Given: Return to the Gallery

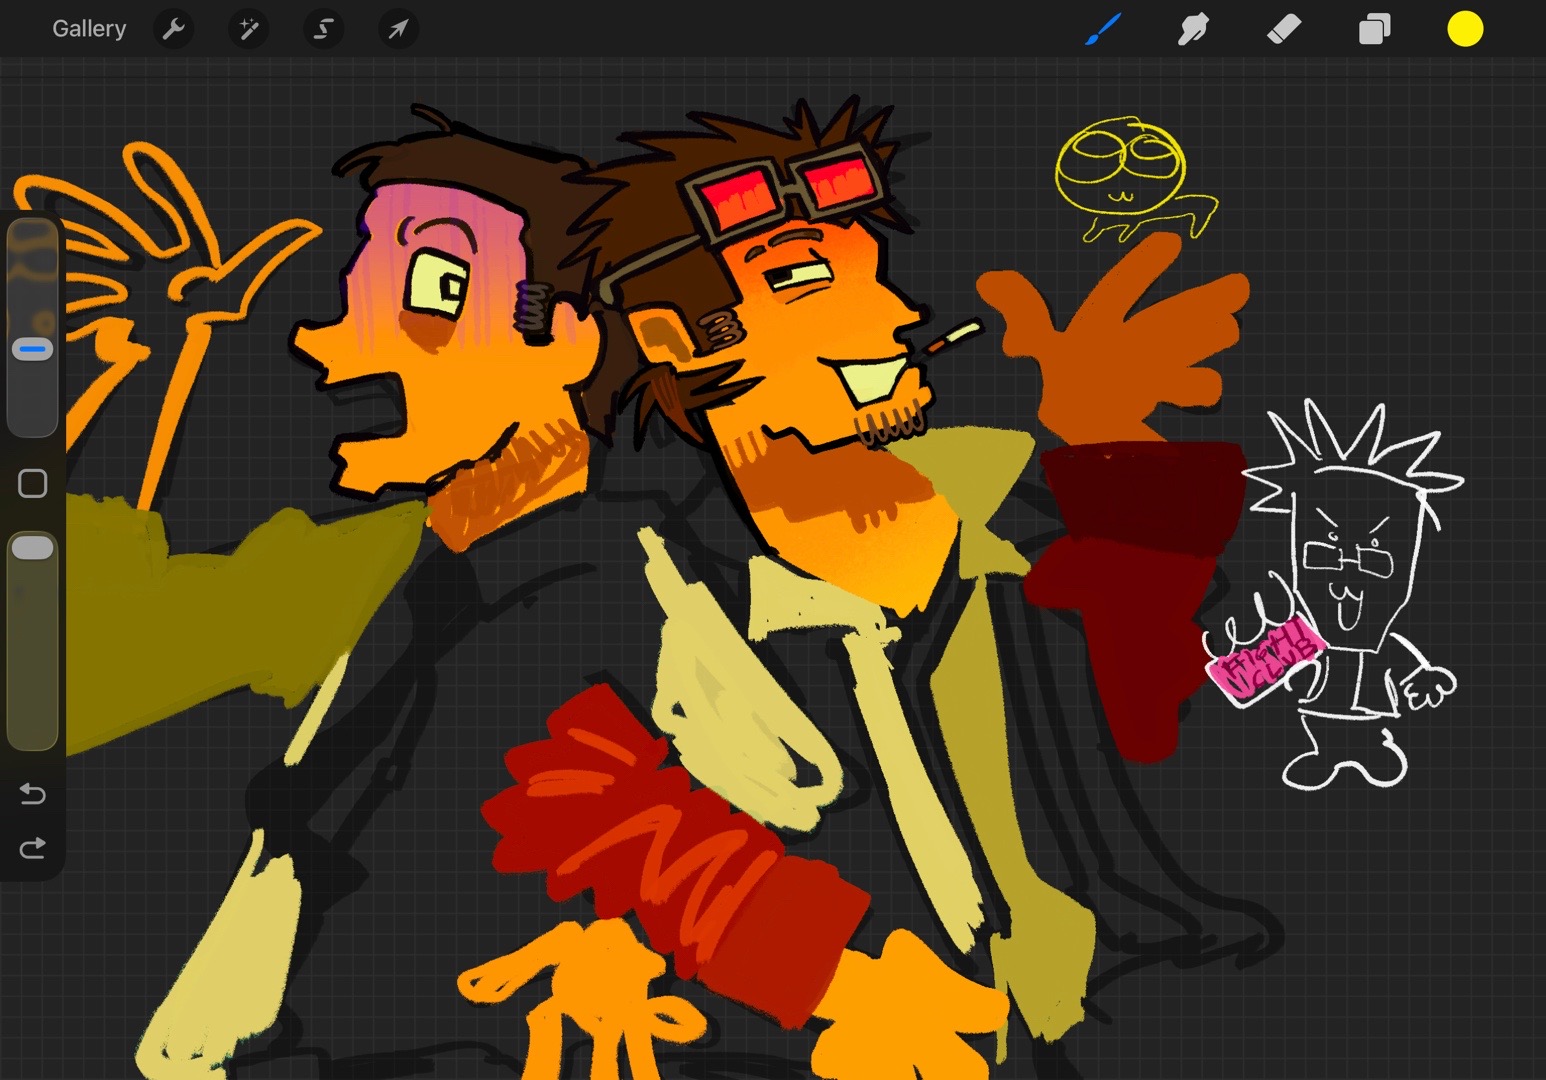Looking at the screenshot, I should click(89, 29).
